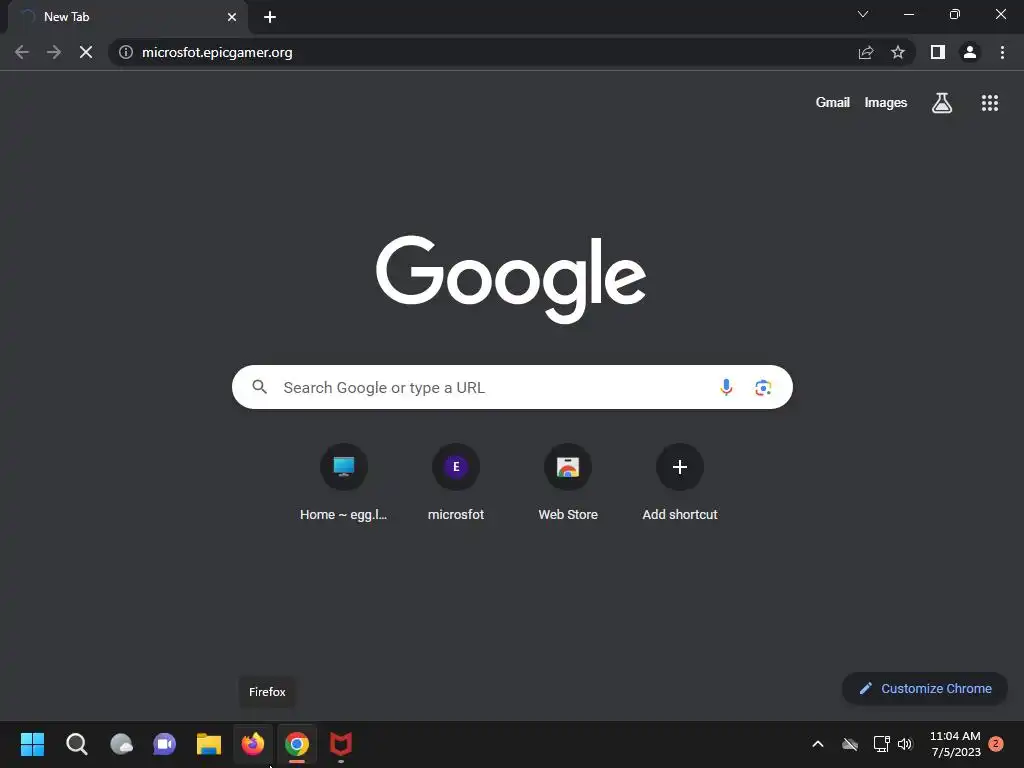The image size is (1024, 768).
Task: Open Chrome three-dot menu
Action: [x=1002, y=52]
